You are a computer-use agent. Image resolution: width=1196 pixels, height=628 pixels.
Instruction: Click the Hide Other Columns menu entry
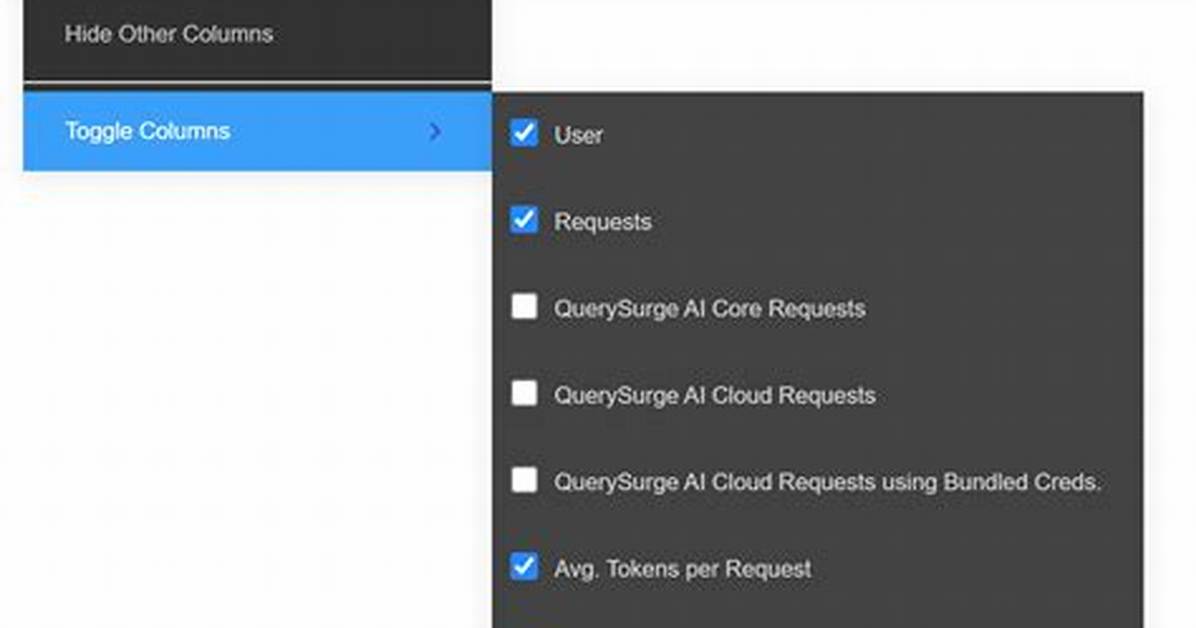pos(257,34)
